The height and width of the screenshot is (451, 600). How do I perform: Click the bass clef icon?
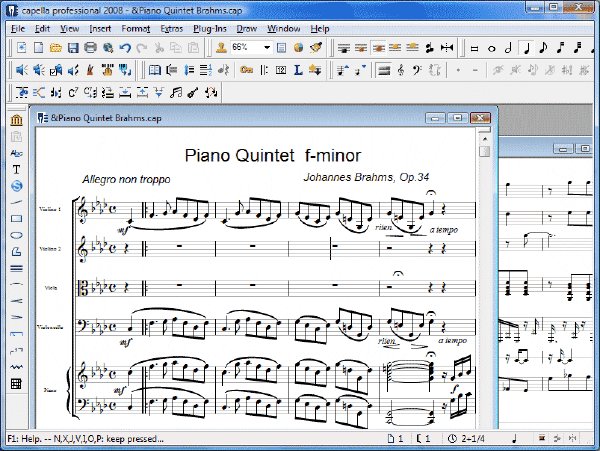(x=417, y=70)
